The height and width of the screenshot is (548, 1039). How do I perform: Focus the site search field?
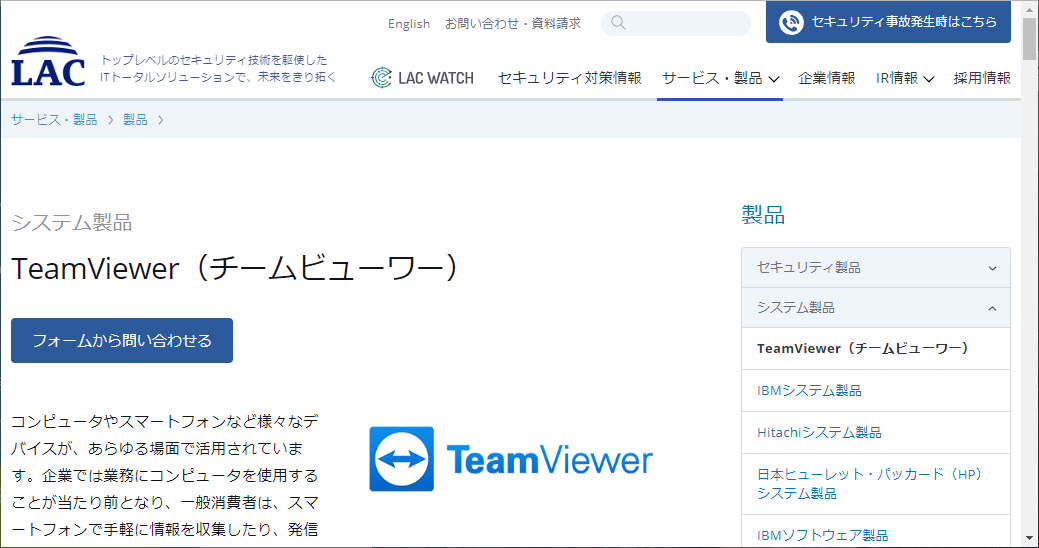tap(676, 23)
